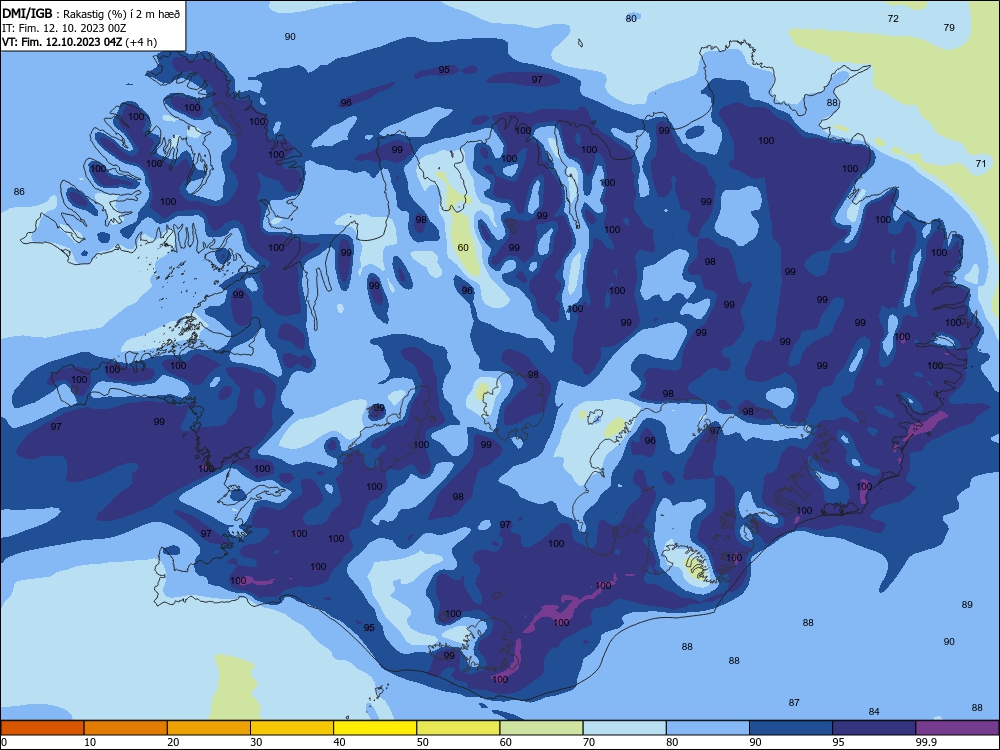Click the '84' humidity value over the southern sea
This screenshot has height=750, width=1000.
874,711
